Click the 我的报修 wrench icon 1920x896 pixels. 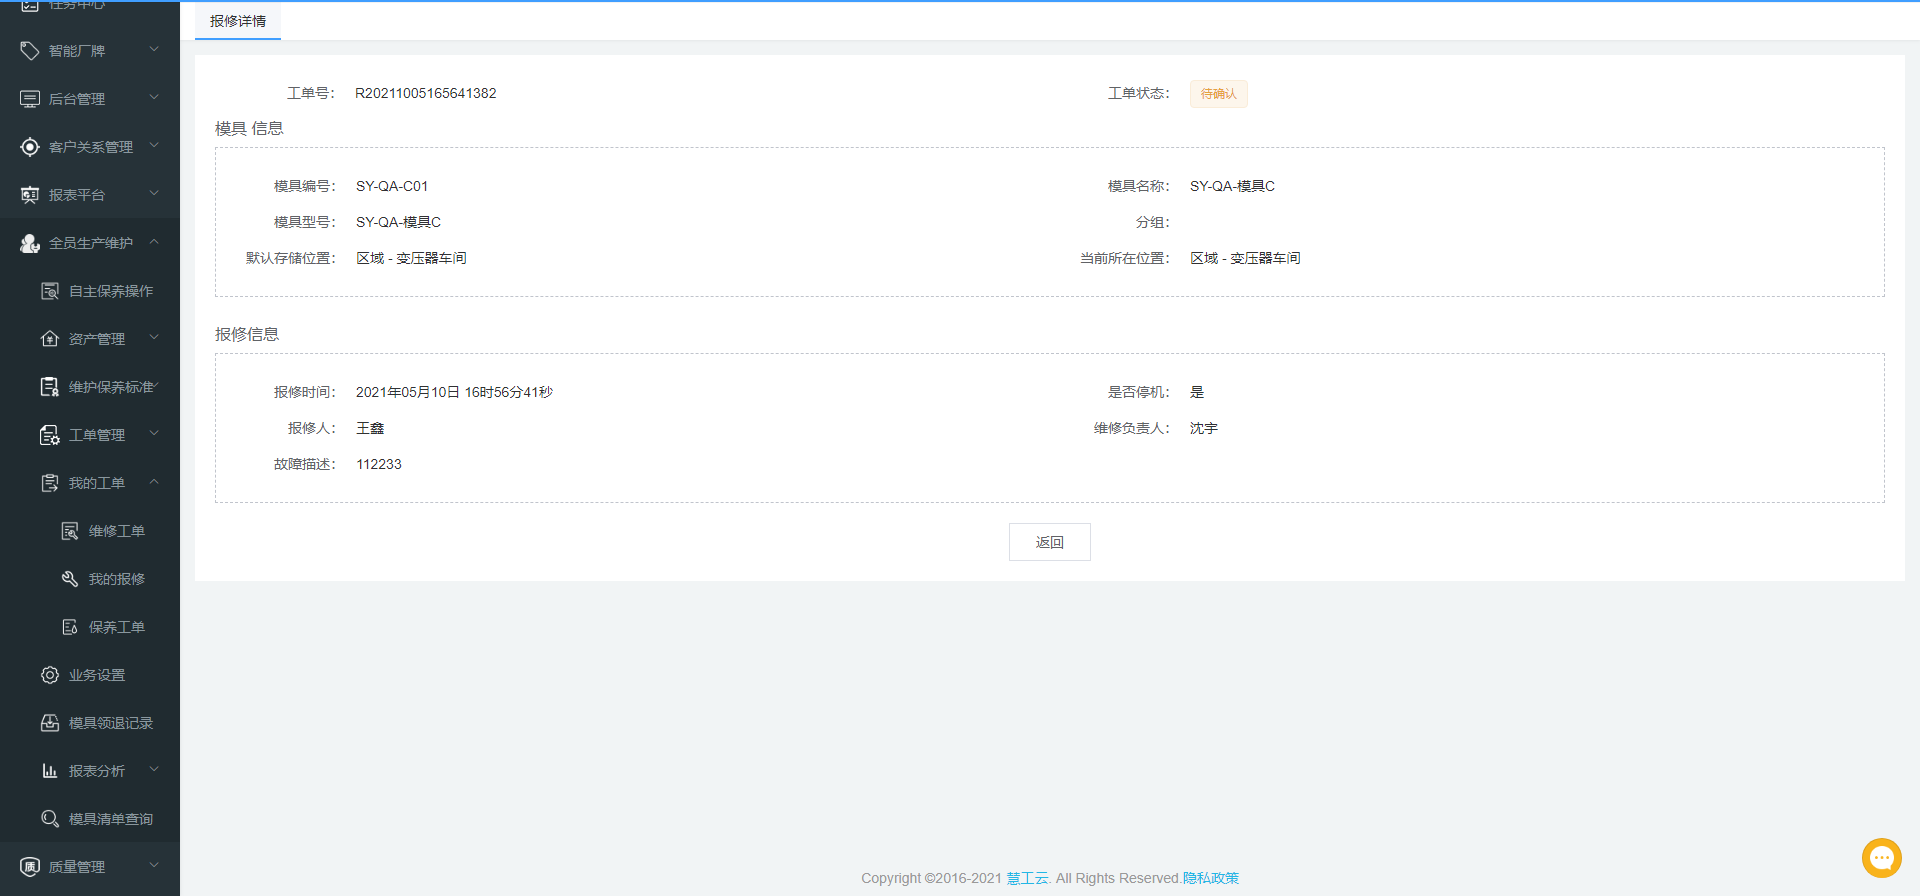(70, 579)
